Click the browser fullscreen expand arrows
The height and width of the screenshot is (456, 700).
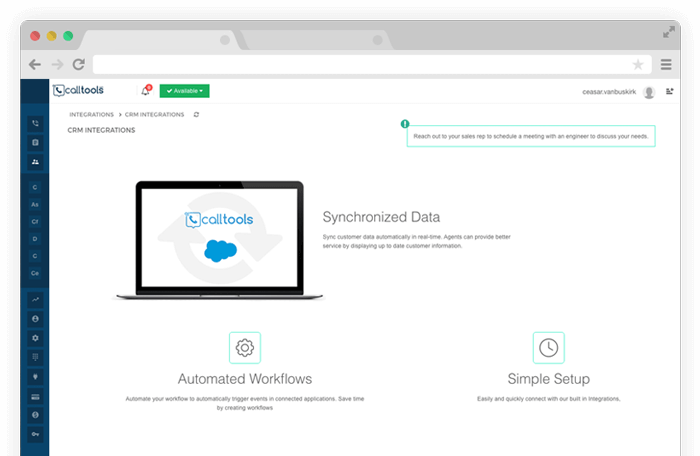[668, 32]
